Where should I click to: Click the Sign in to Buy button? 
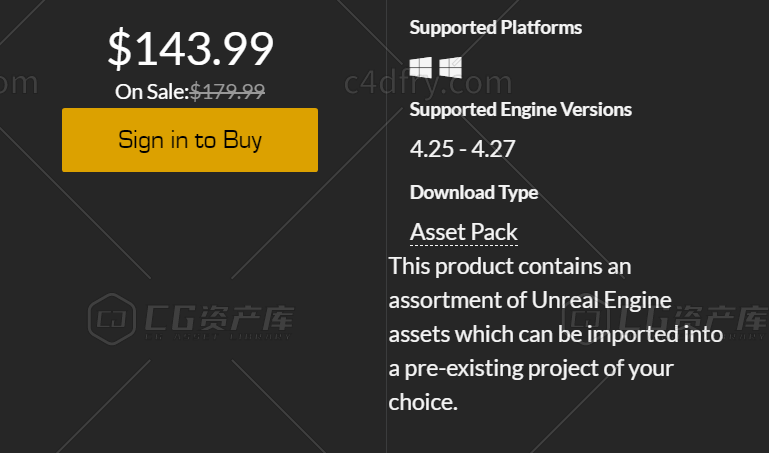[x=190, y=140]
